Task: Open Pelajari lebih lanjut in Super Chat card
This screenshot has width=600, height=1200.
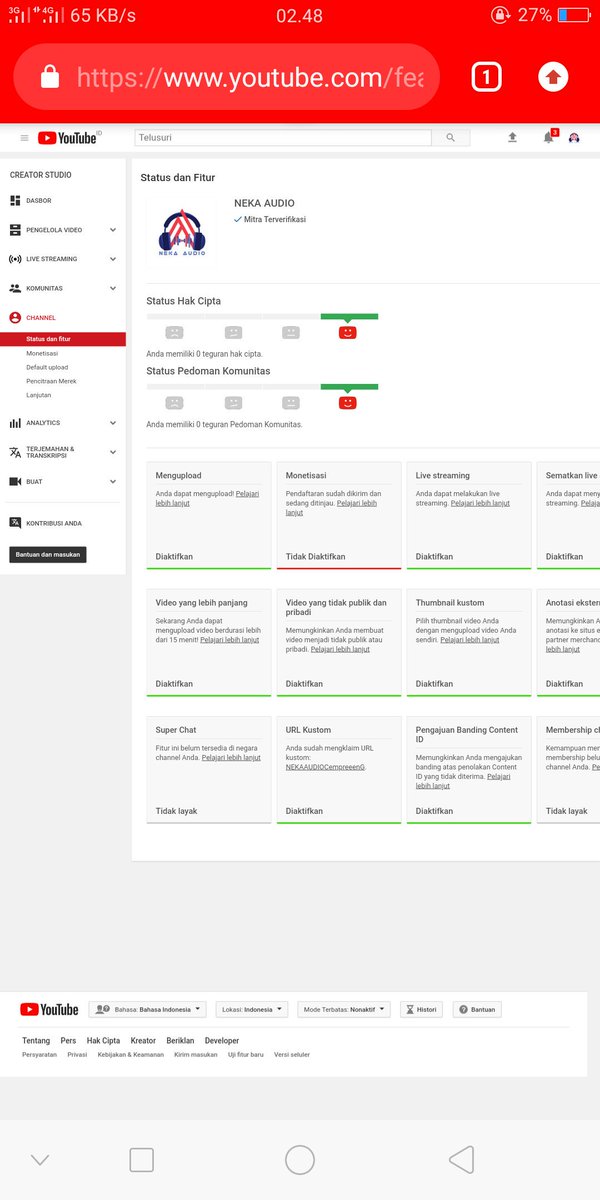Action: [231, 758]
